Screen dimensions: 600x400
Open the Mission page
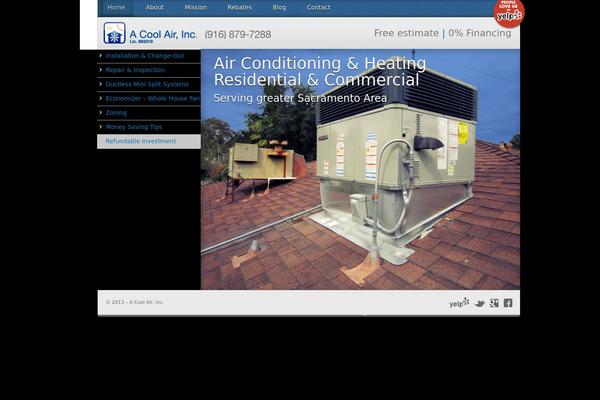click(196, 8)
